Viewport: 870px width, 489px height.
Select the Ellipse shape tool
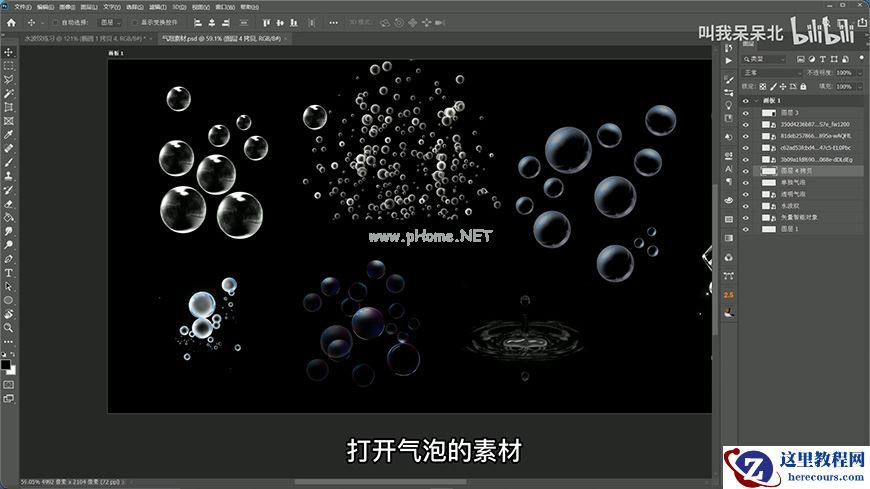pos(9,300)
